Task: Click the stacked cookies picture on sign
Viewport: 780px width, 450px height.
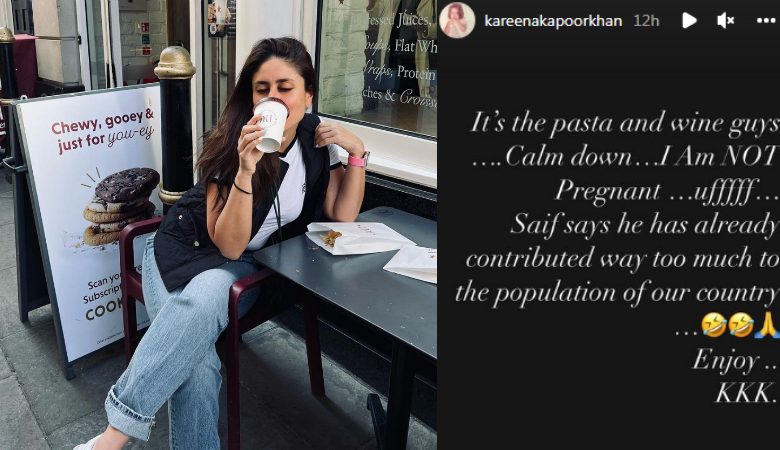Action: tap(120, 206)
